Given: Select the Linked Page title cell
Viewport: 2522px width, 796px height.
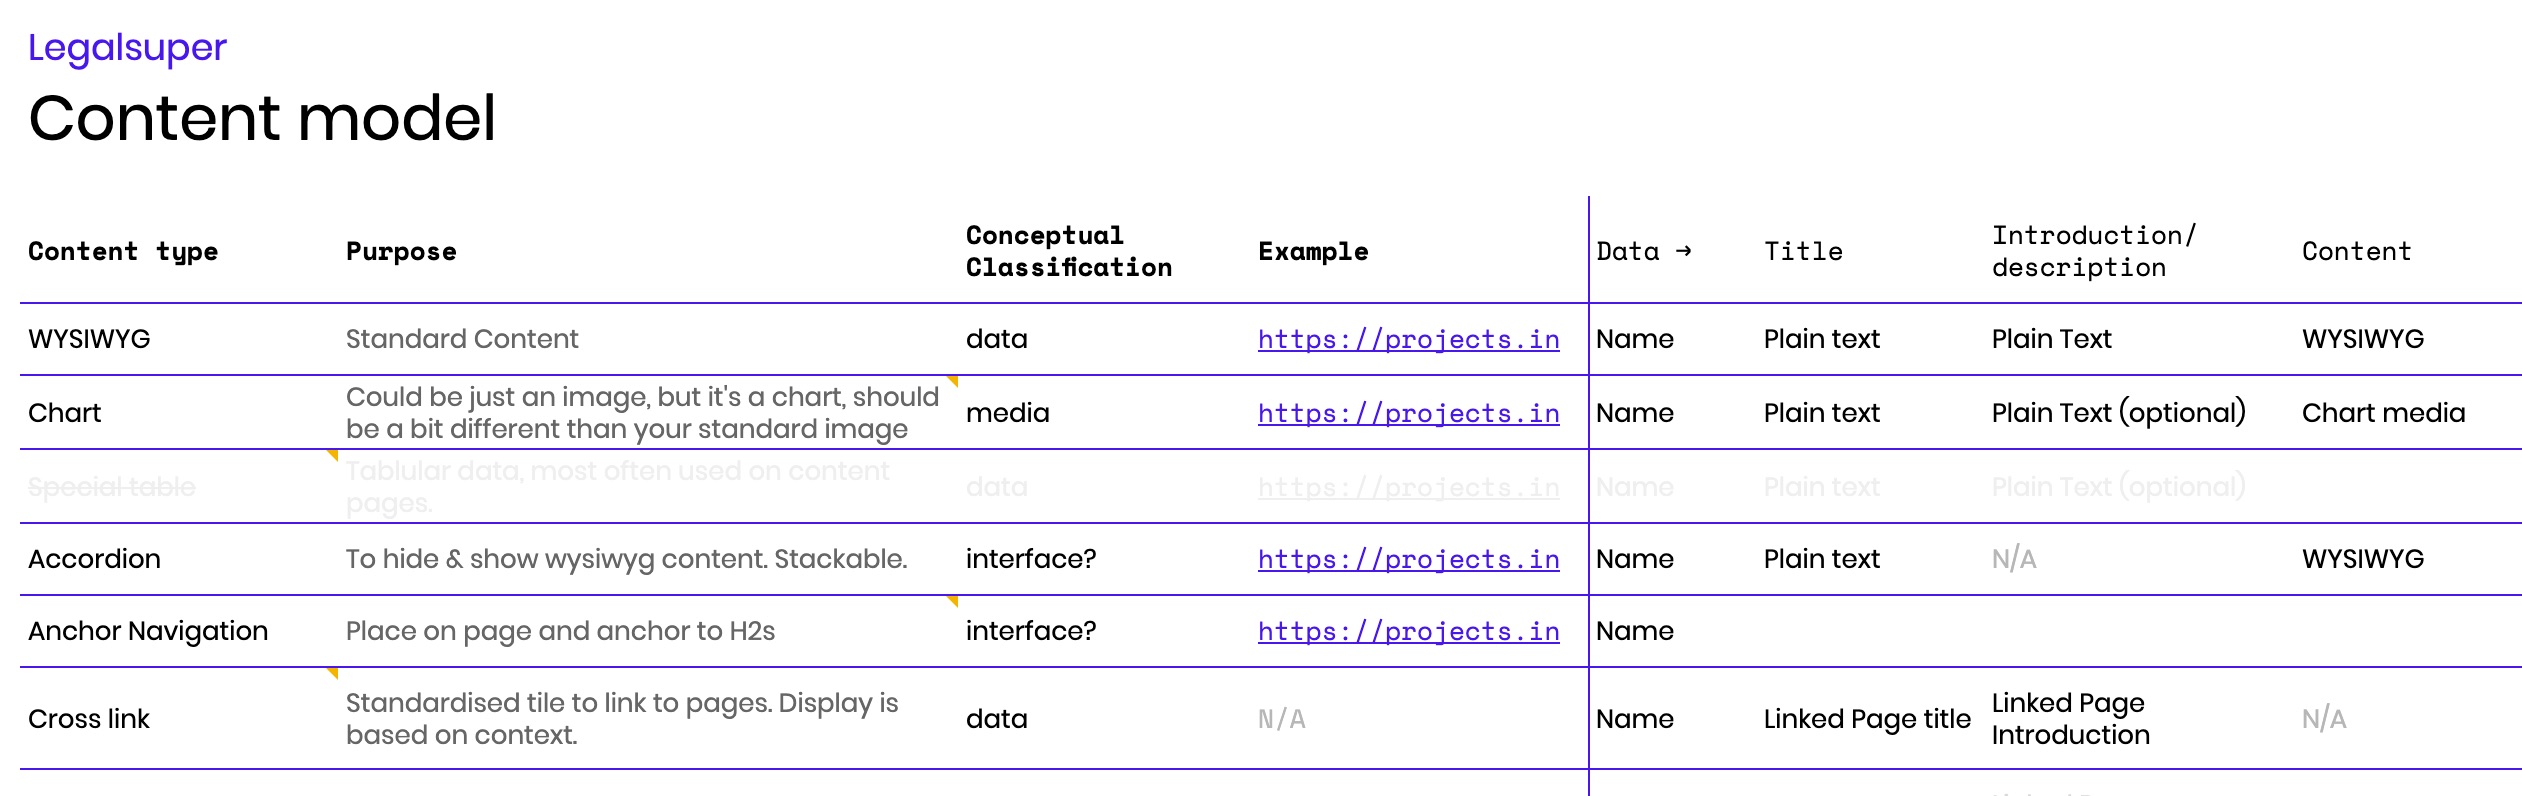Looking at the screenshot, I should (1866, 719).
